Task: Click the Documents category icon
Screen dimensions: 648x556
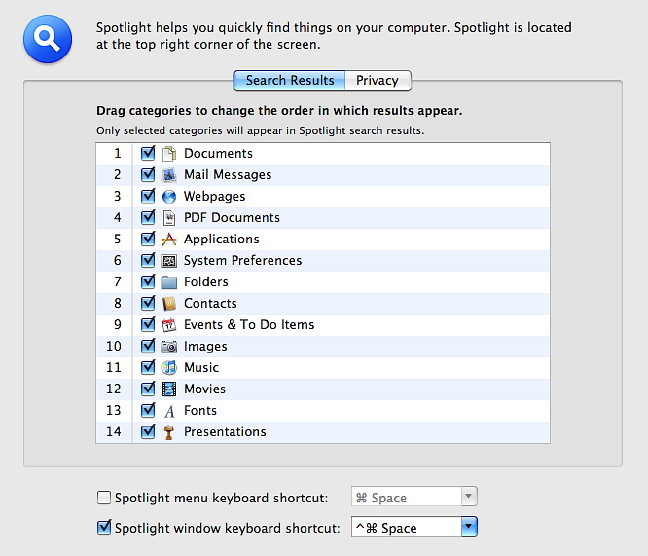Action: [x=169, y=154]
